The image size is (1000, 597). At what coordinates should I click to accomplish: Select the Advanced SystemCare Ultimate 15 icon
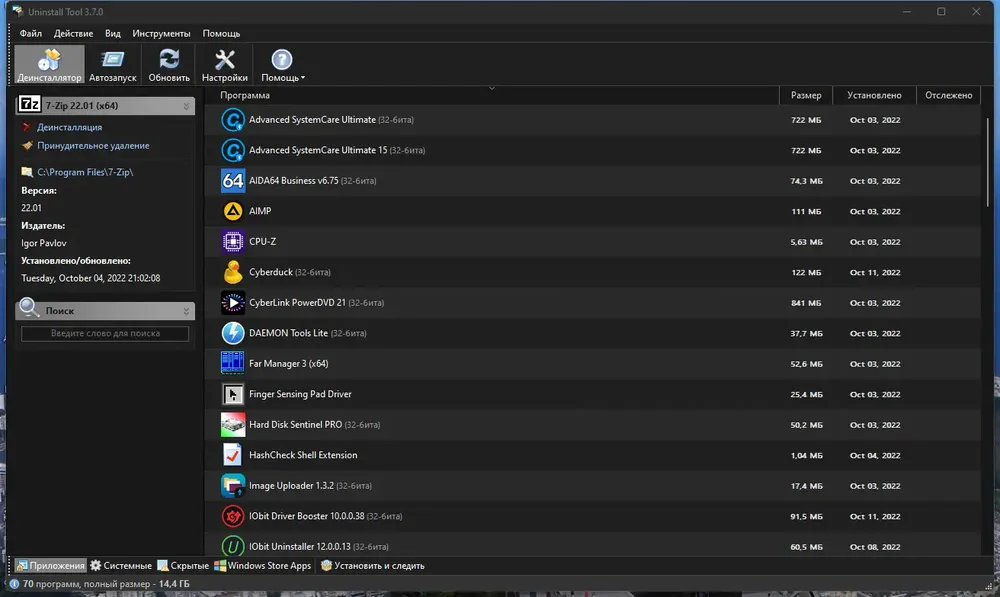click(233, 151)
